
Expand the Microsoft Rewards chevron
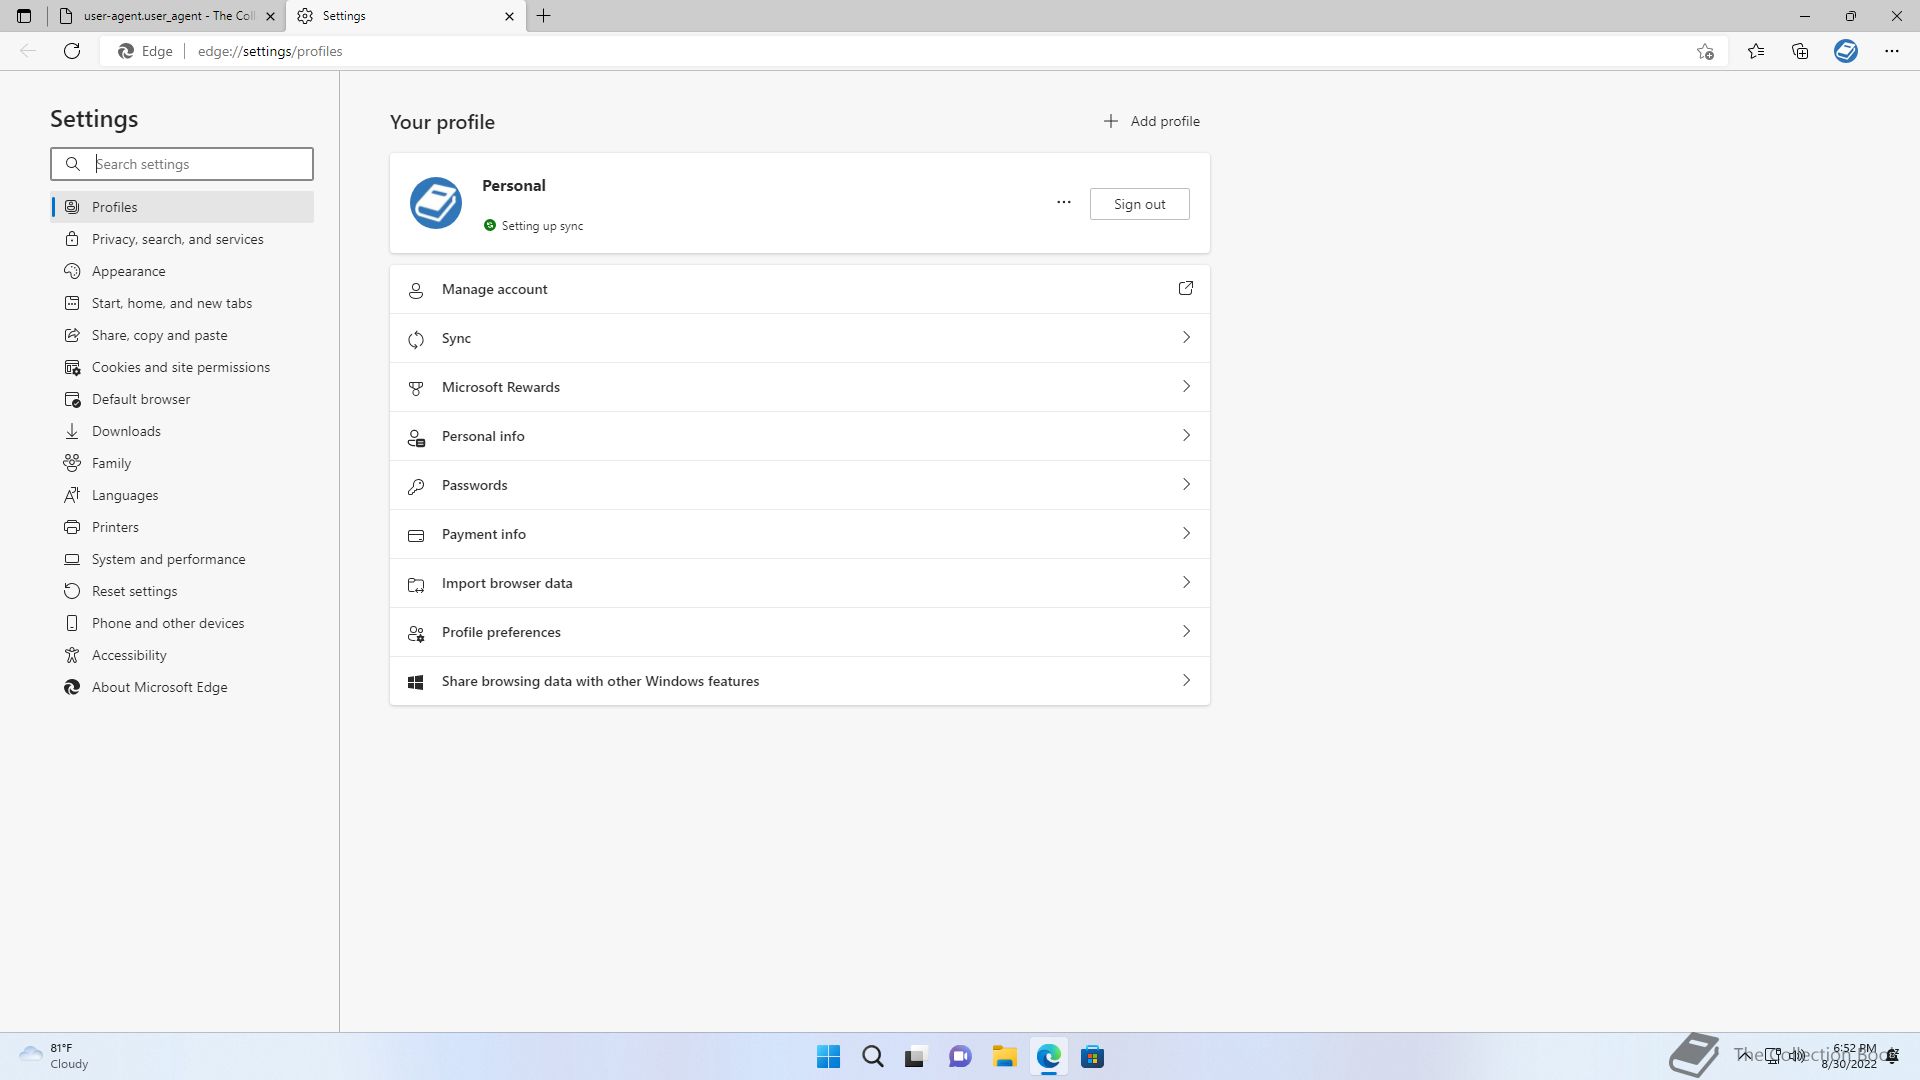1186,386
